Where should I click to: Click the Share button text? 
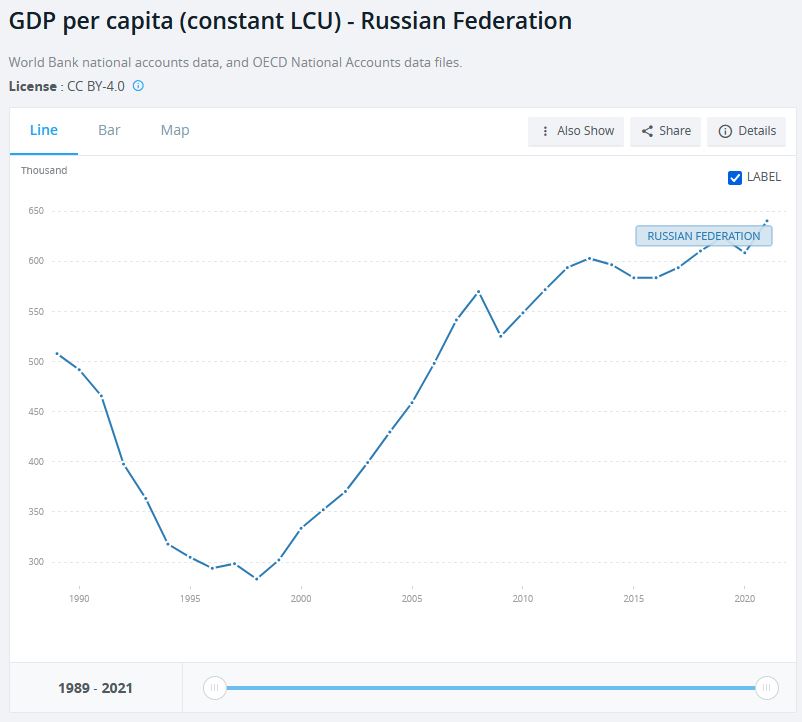point(675,131)
